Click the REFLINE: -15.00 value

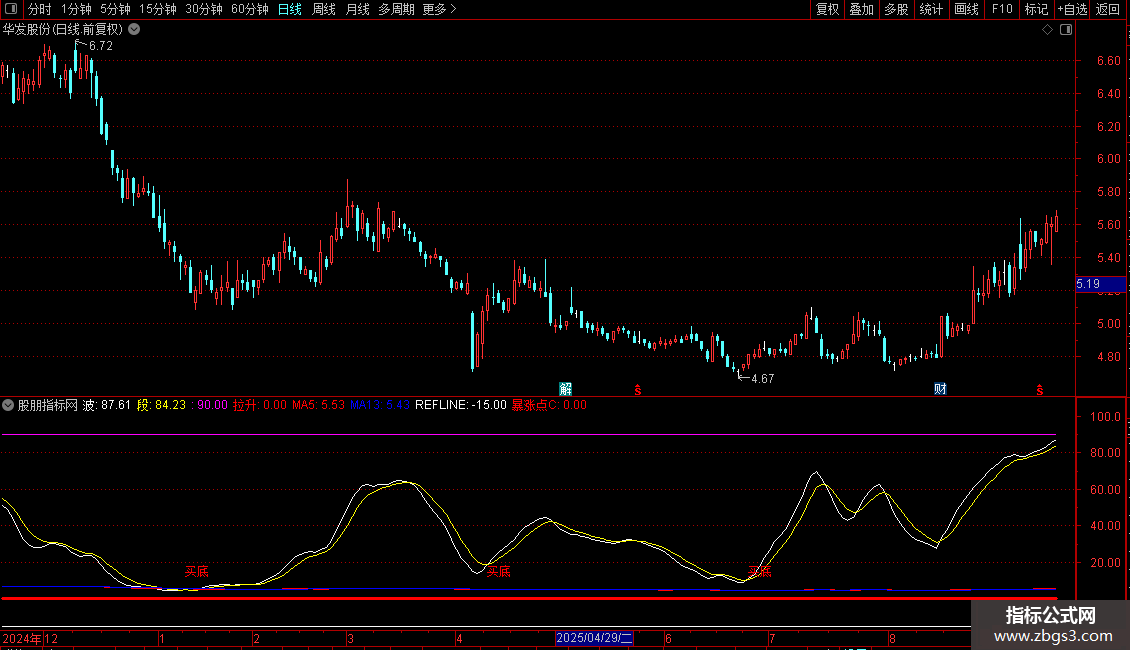(461, 405)
